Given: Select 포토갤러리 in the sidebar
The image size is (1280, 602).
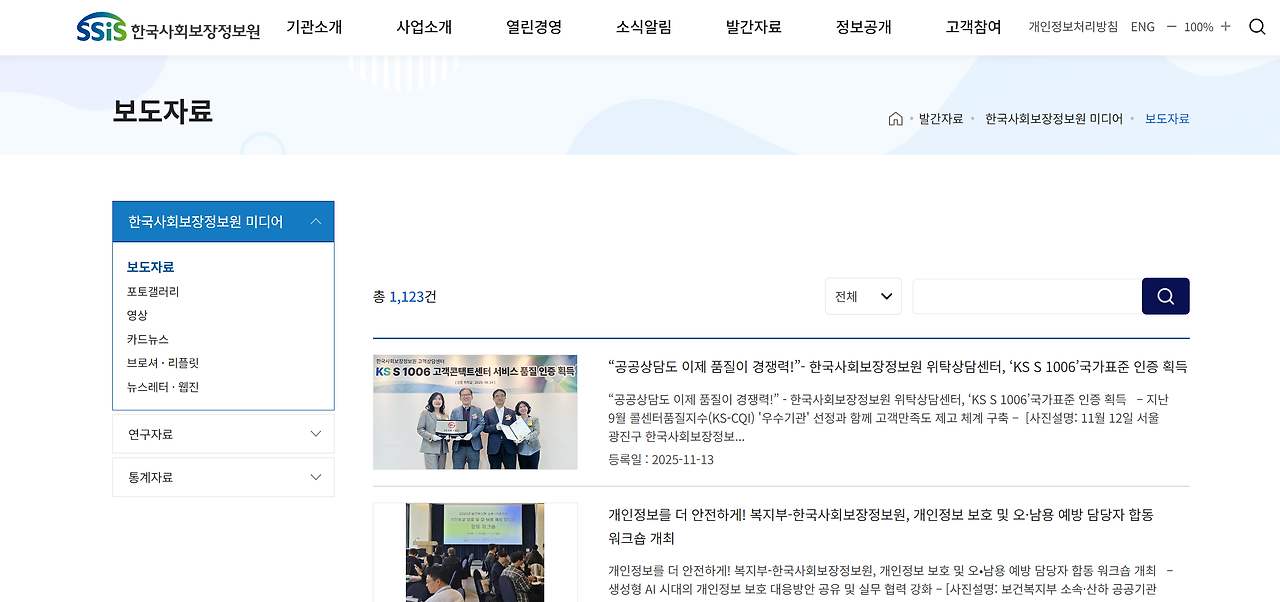Looking at the screenshot, I should [153, 292].
